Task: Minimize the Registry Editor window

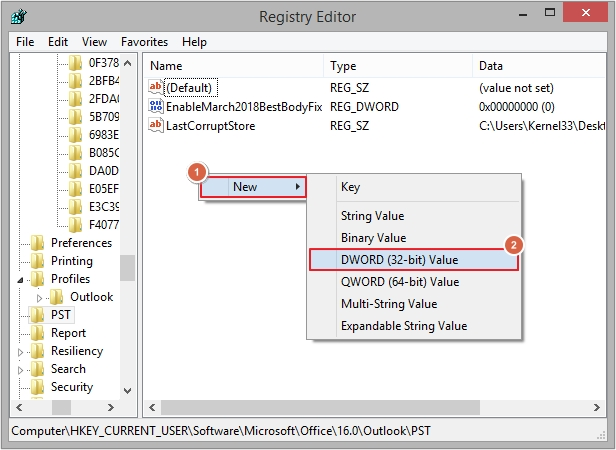Action: coord(523,15)
